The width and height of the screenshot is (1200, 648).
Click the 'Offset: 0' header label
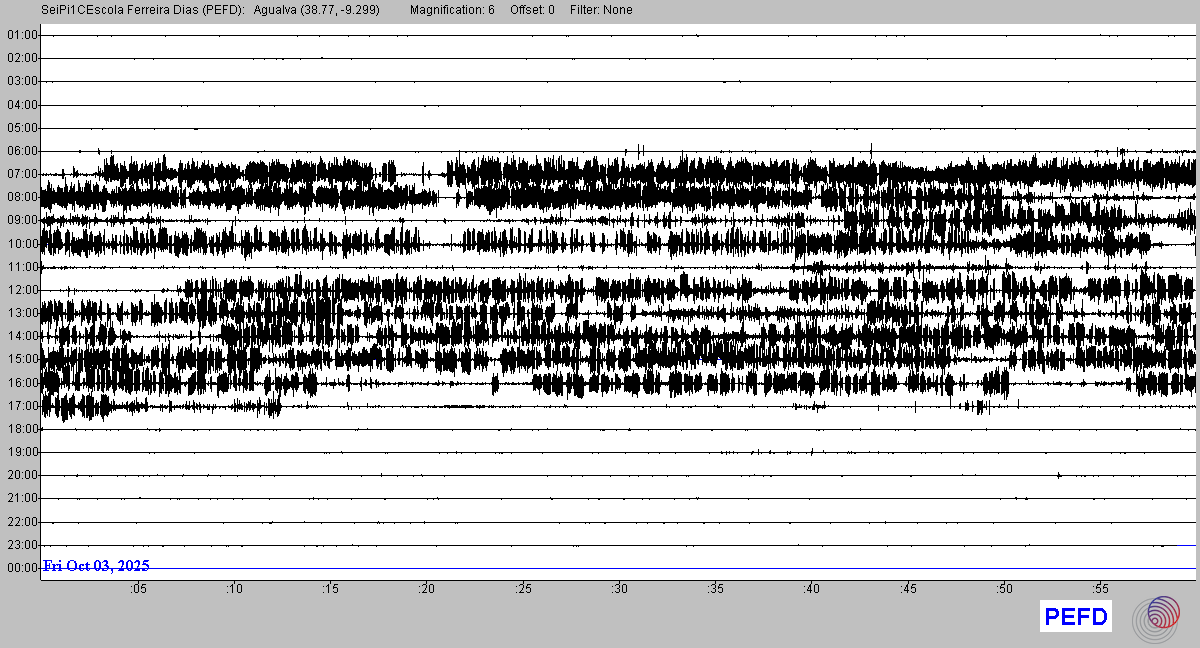click(532, 10)
